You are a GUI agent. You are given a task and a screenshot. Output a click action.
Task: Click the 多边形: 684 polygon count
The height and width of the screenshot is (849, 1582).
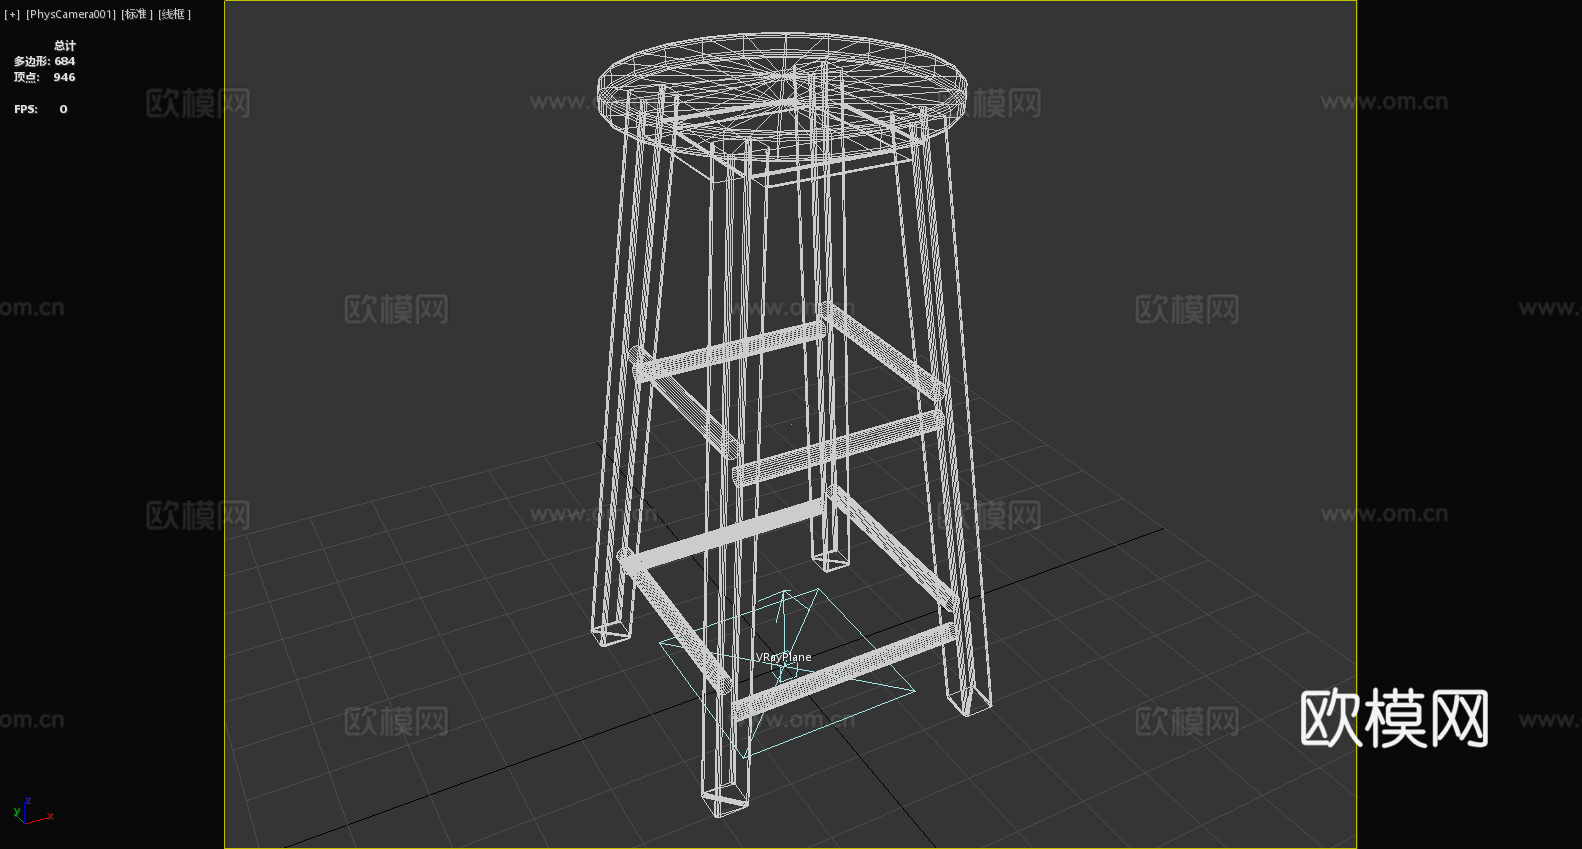coord(44,61)
